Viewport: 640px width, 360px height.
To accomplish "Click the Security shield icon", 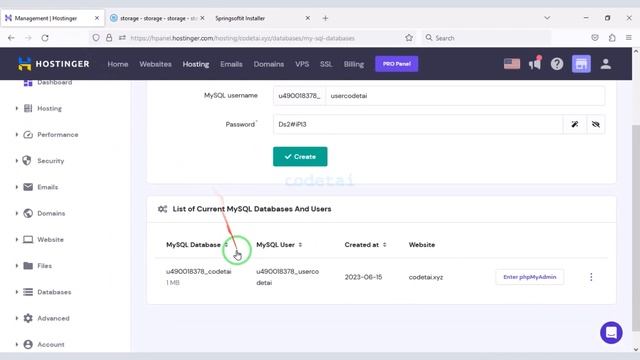I will click(27, 160).
